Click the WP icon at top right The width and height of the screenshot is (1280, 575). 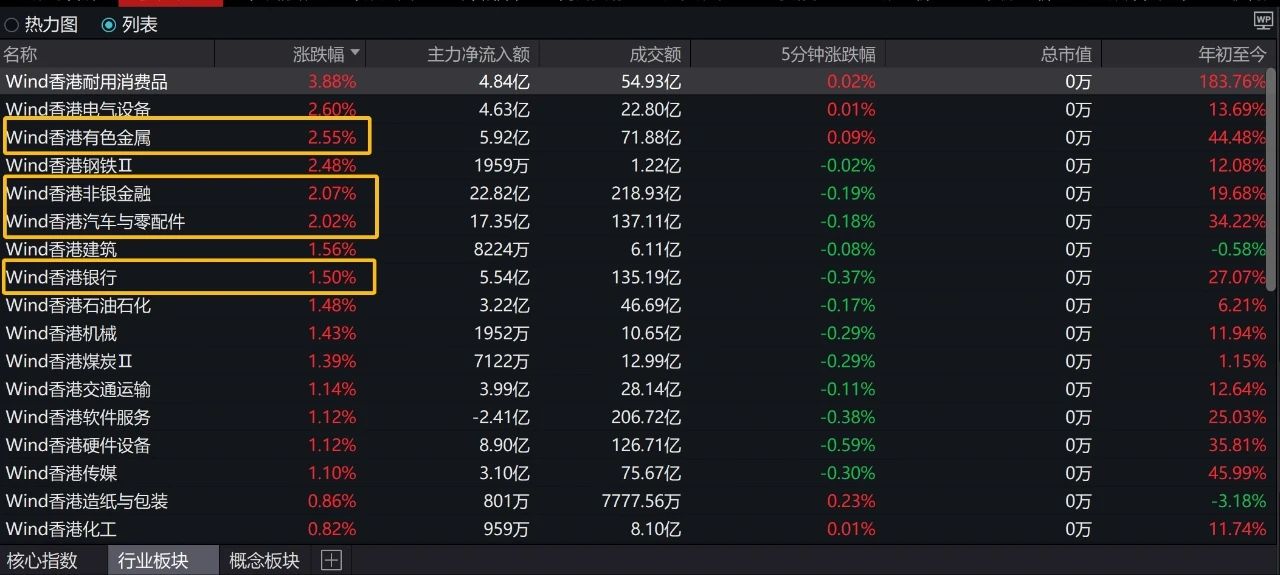click(1263, 21)
